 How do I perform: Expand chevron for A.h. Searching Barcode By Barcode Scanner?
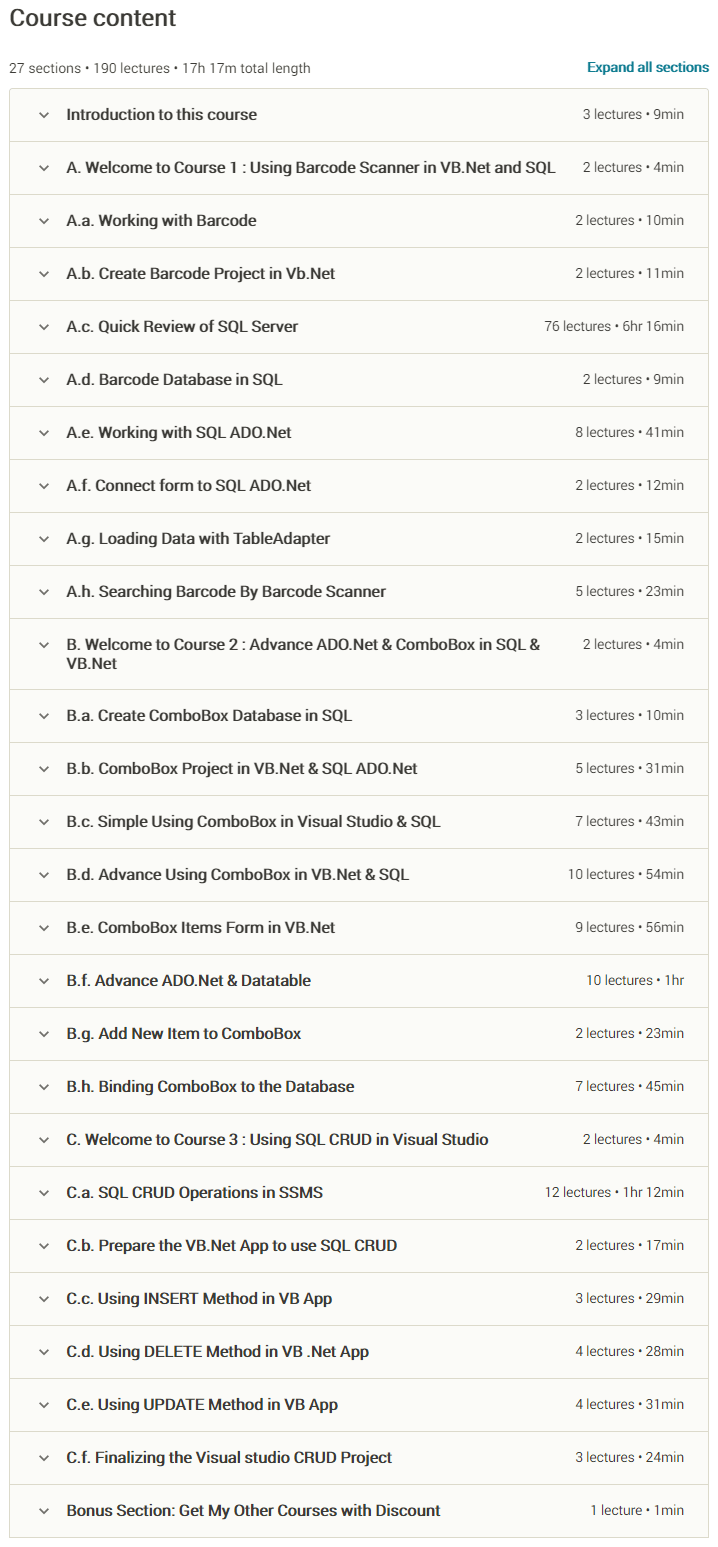43,592
